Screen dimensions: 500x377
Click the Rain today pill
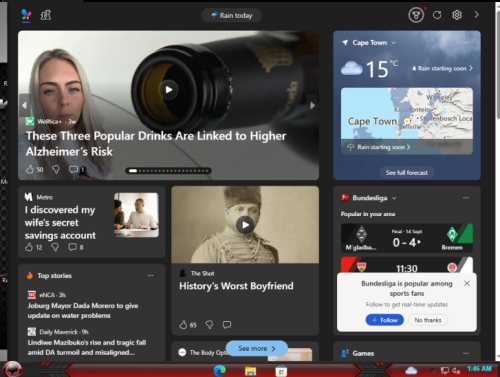[x=231, y=15]
